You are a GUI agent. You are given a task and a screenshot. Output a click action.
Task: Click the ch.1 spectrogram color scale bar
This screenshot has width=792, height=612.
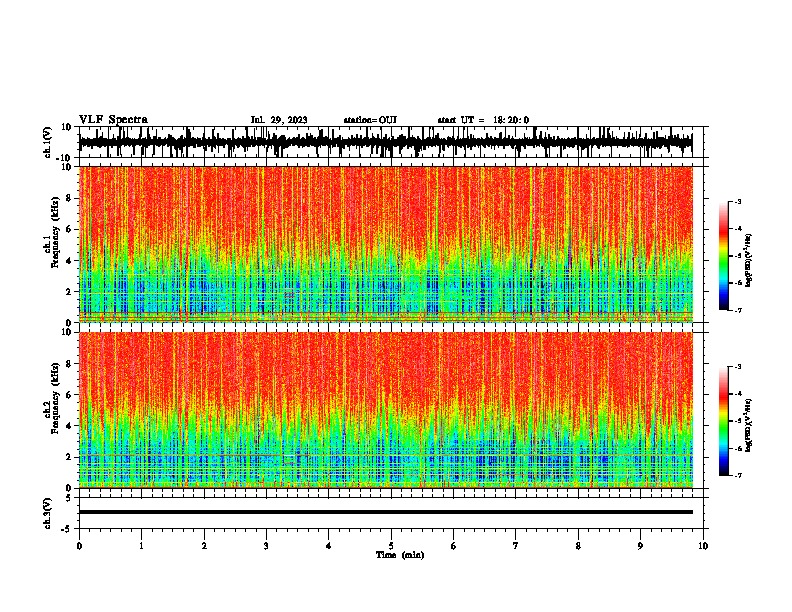[723, 256]
